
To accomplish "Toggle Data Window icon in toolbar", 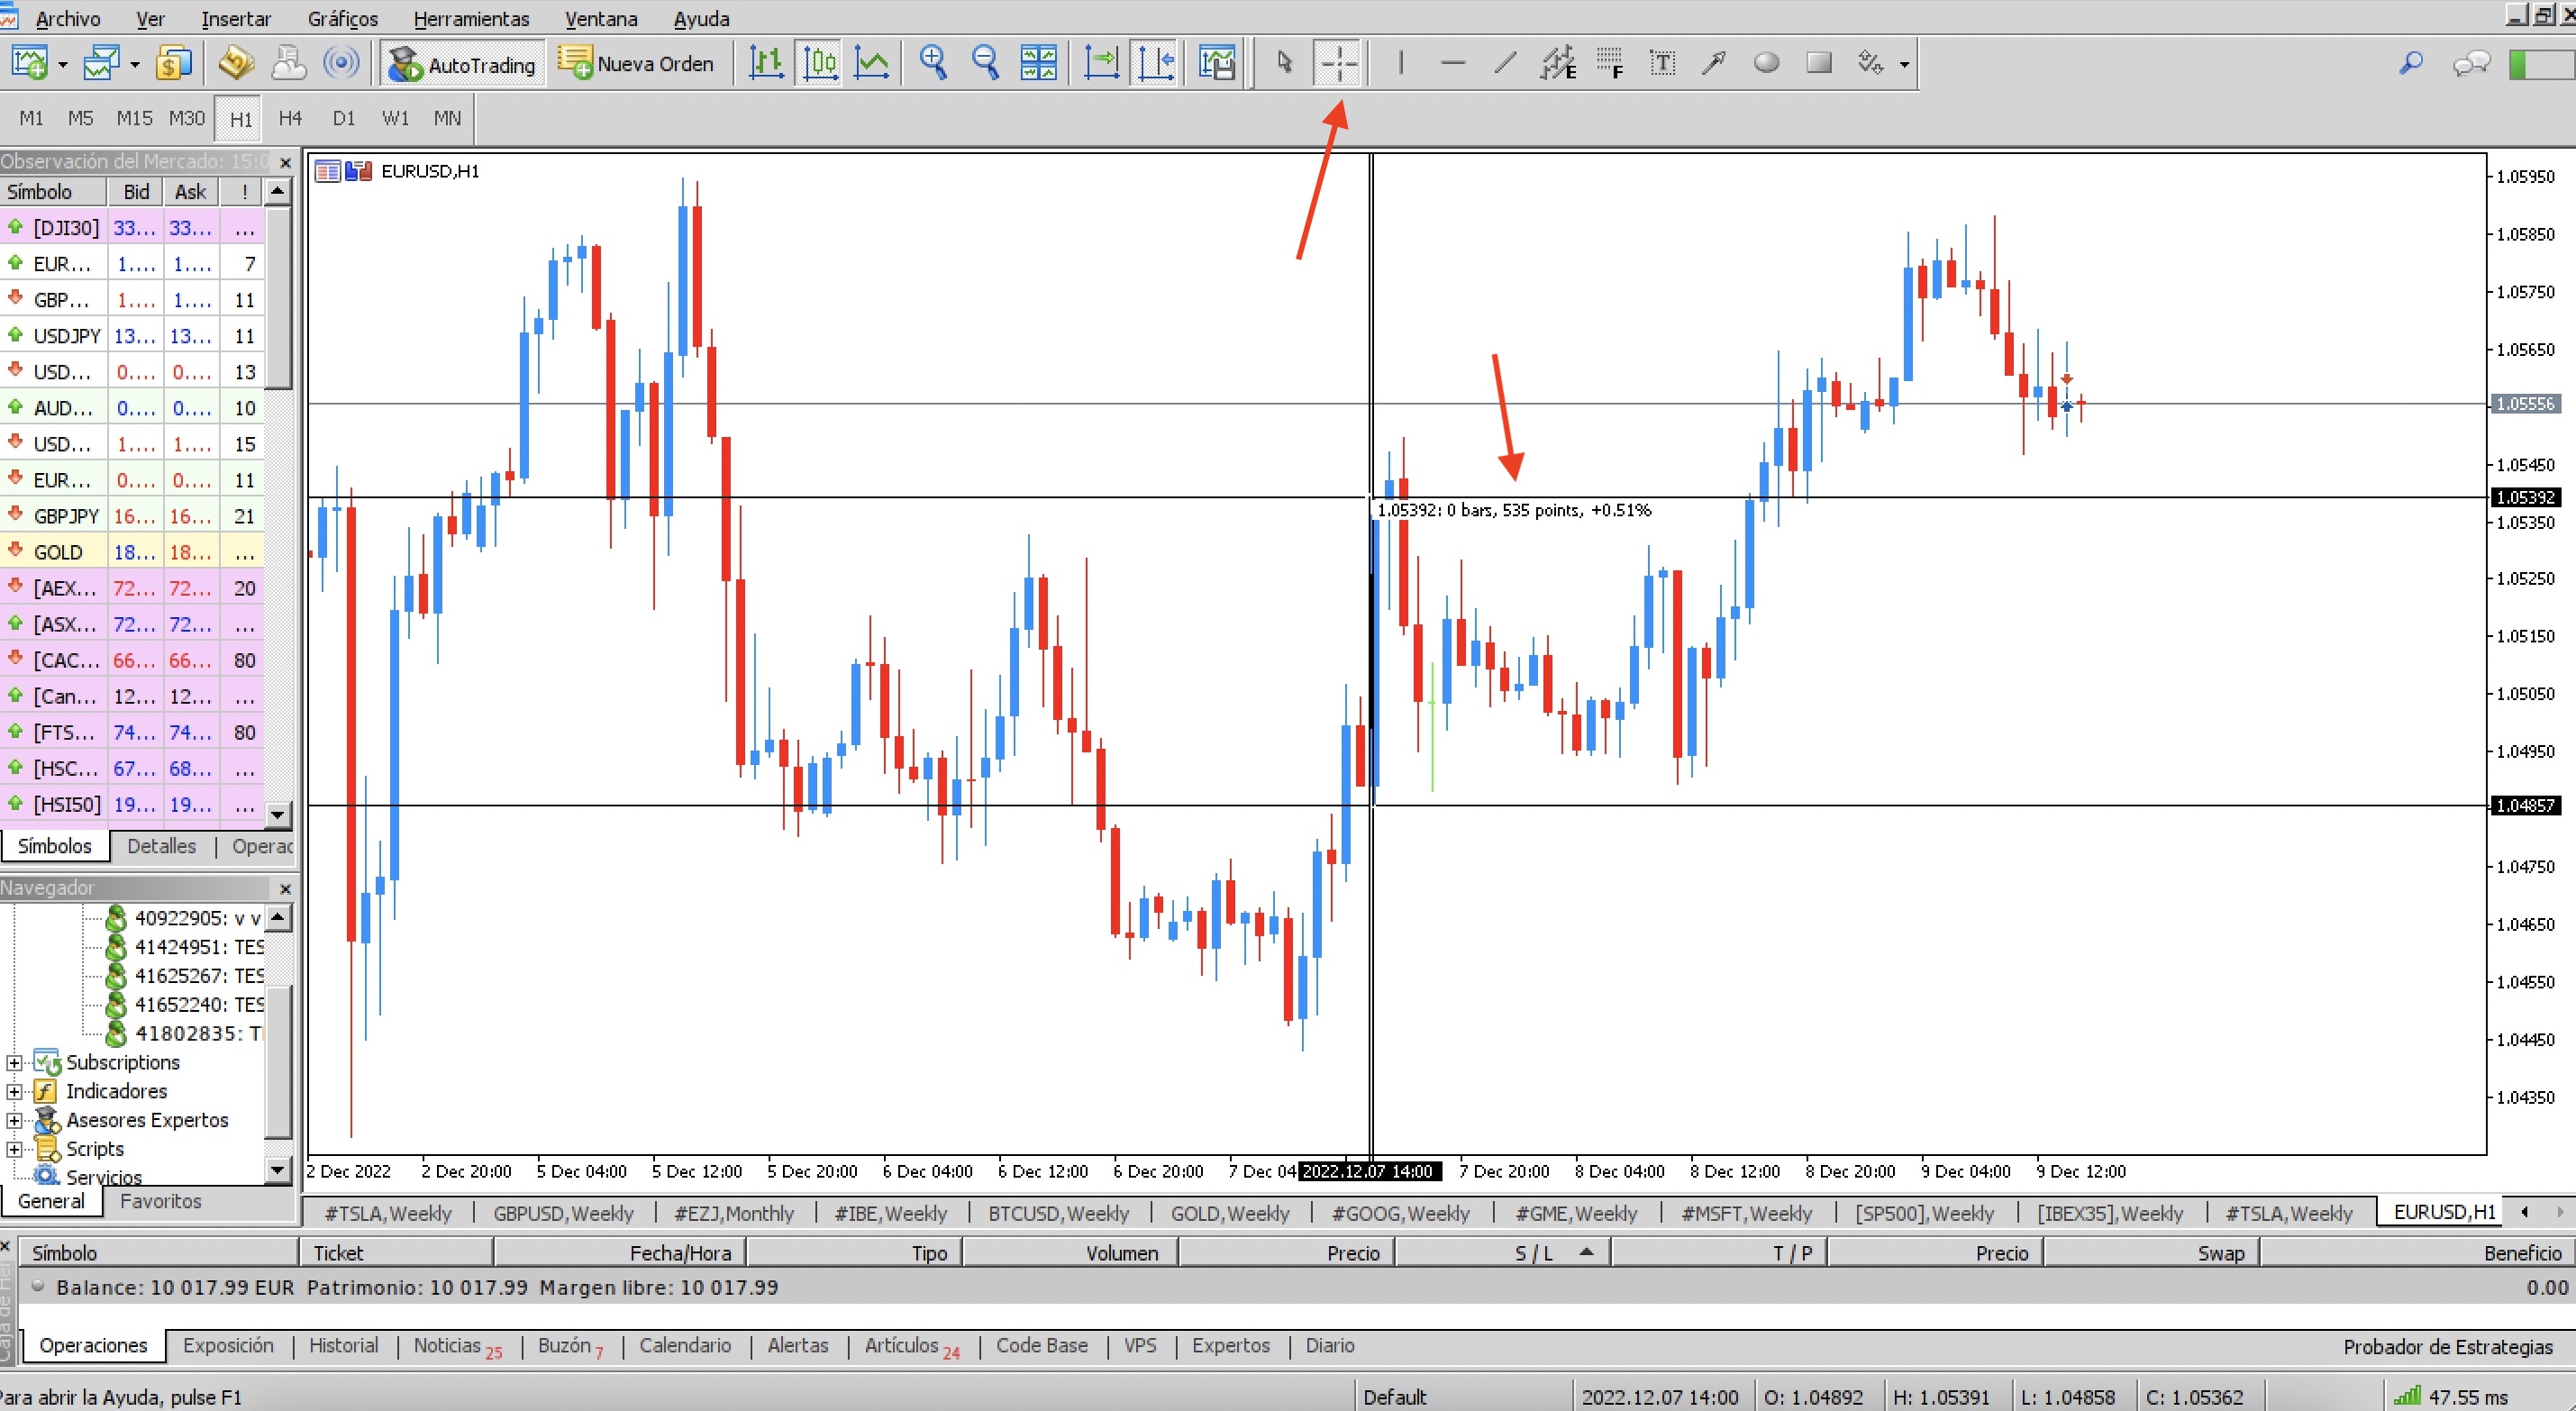I will tap(236, 64).
